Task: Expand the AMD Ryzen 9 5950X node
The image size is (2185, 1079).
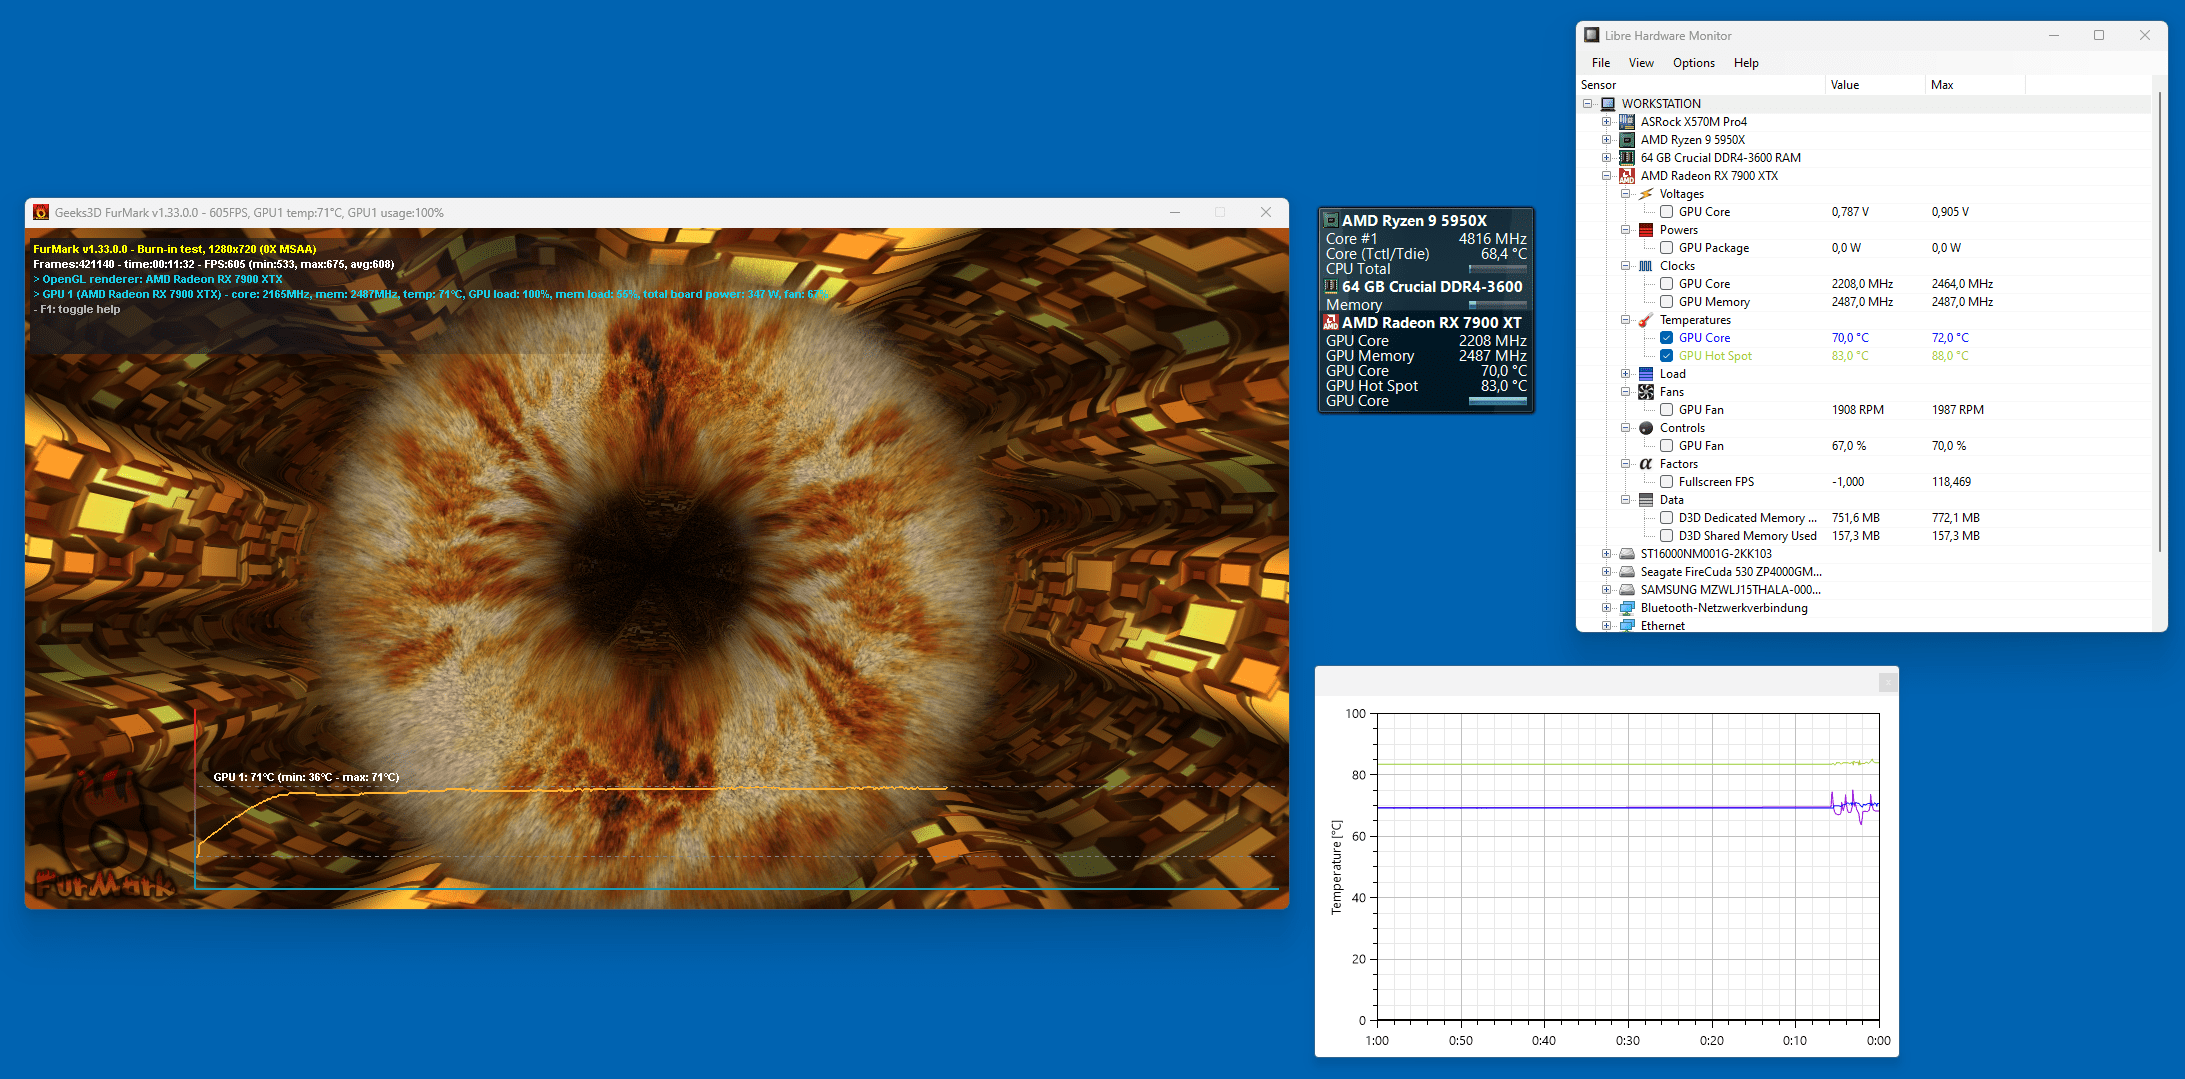Action: coord(1607,140)
